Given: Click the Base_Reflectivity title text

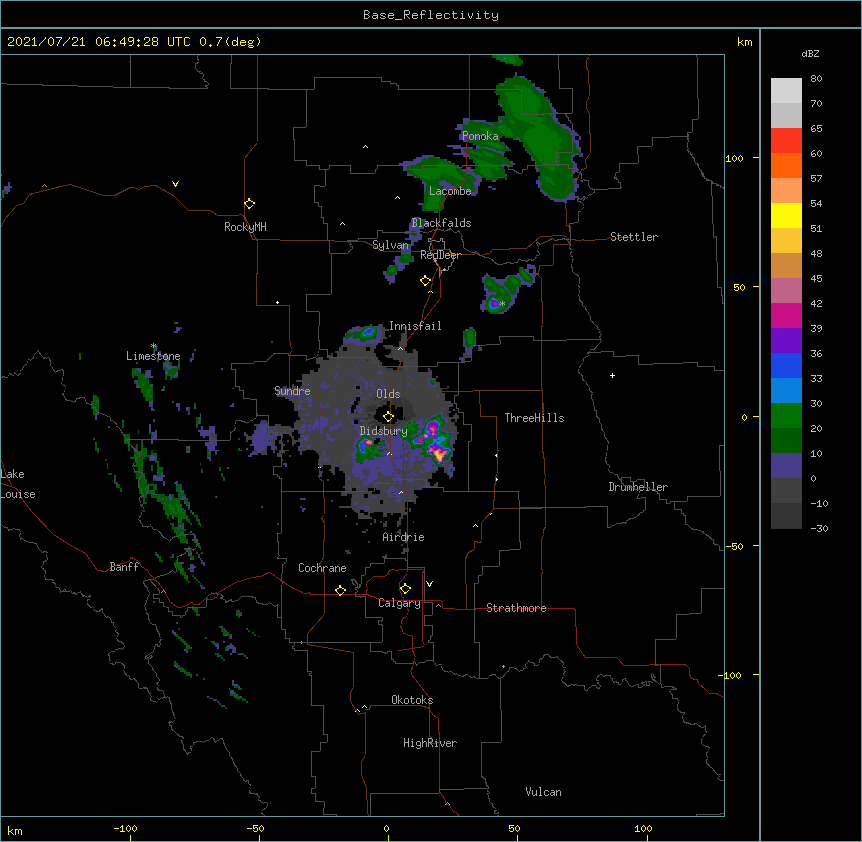Looking at the screenshot, I should 430,15.
